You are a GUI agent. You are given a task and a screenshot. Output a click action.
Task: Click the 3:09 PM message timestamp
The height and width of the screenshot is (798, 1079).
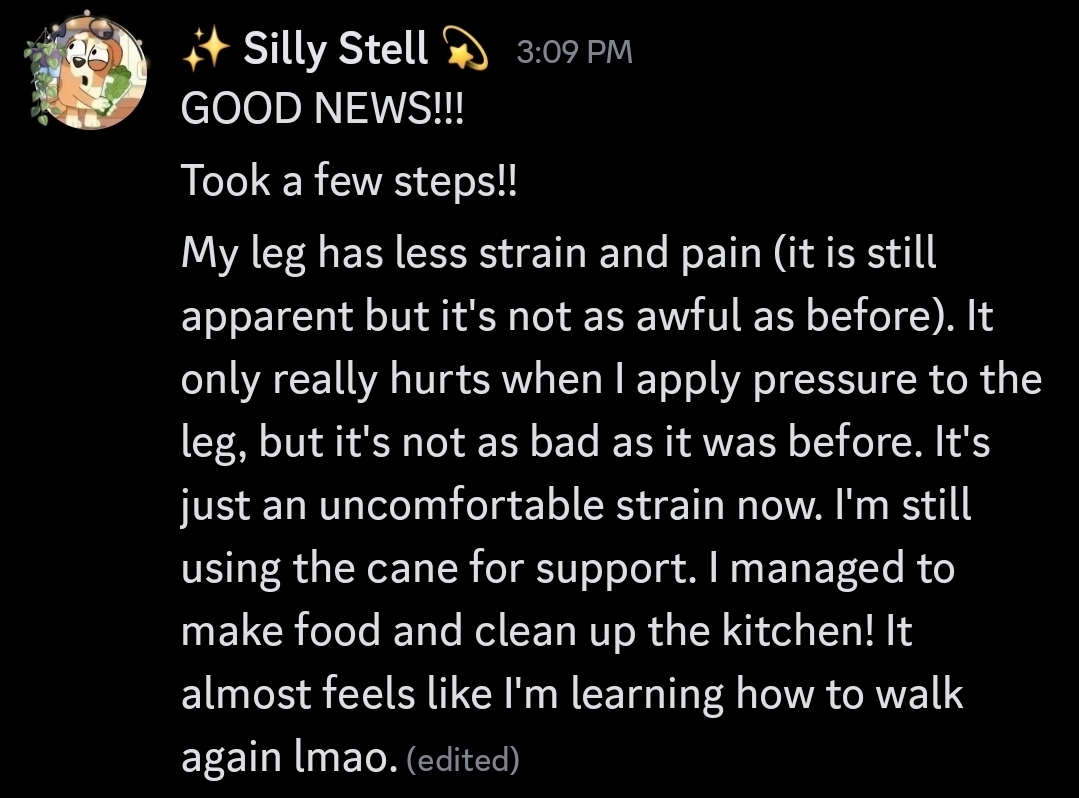click(574, 52)
